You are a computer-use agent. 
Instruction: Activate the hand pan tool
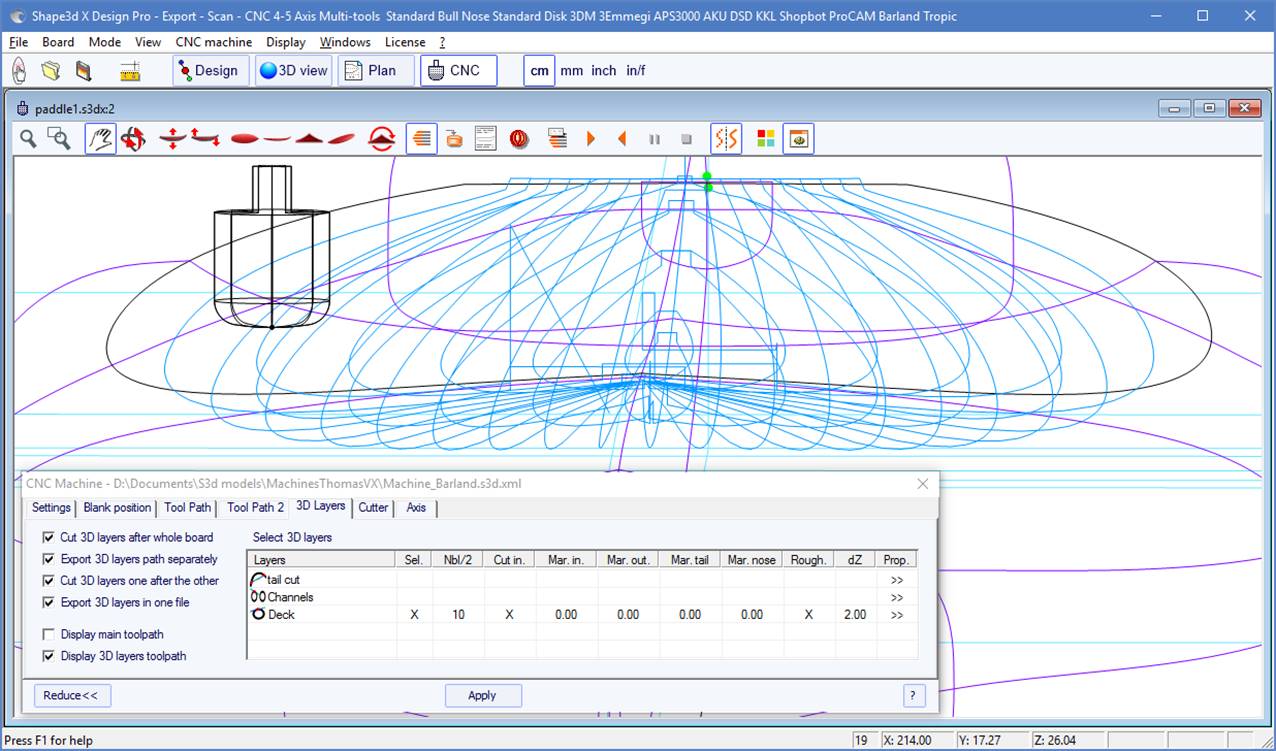(100, 139)
